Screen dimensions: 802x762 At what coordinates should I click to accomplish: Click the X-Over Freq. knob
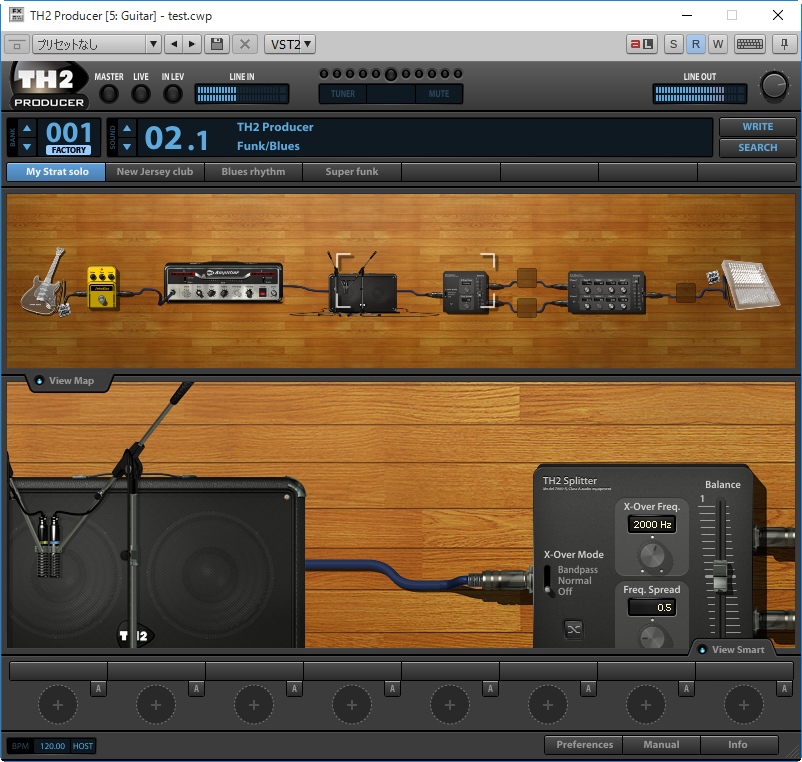652,555
